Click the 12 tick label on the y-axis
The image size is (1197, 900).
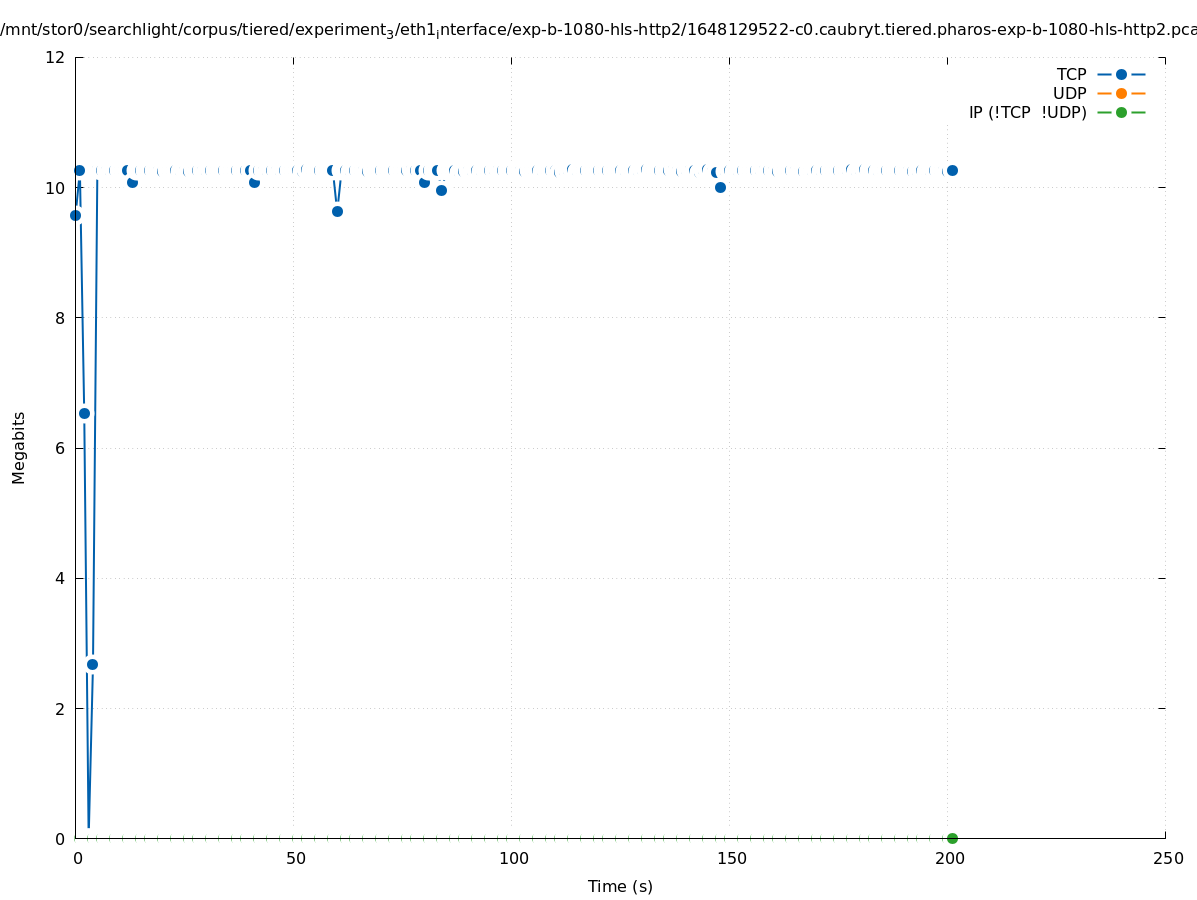55,57
